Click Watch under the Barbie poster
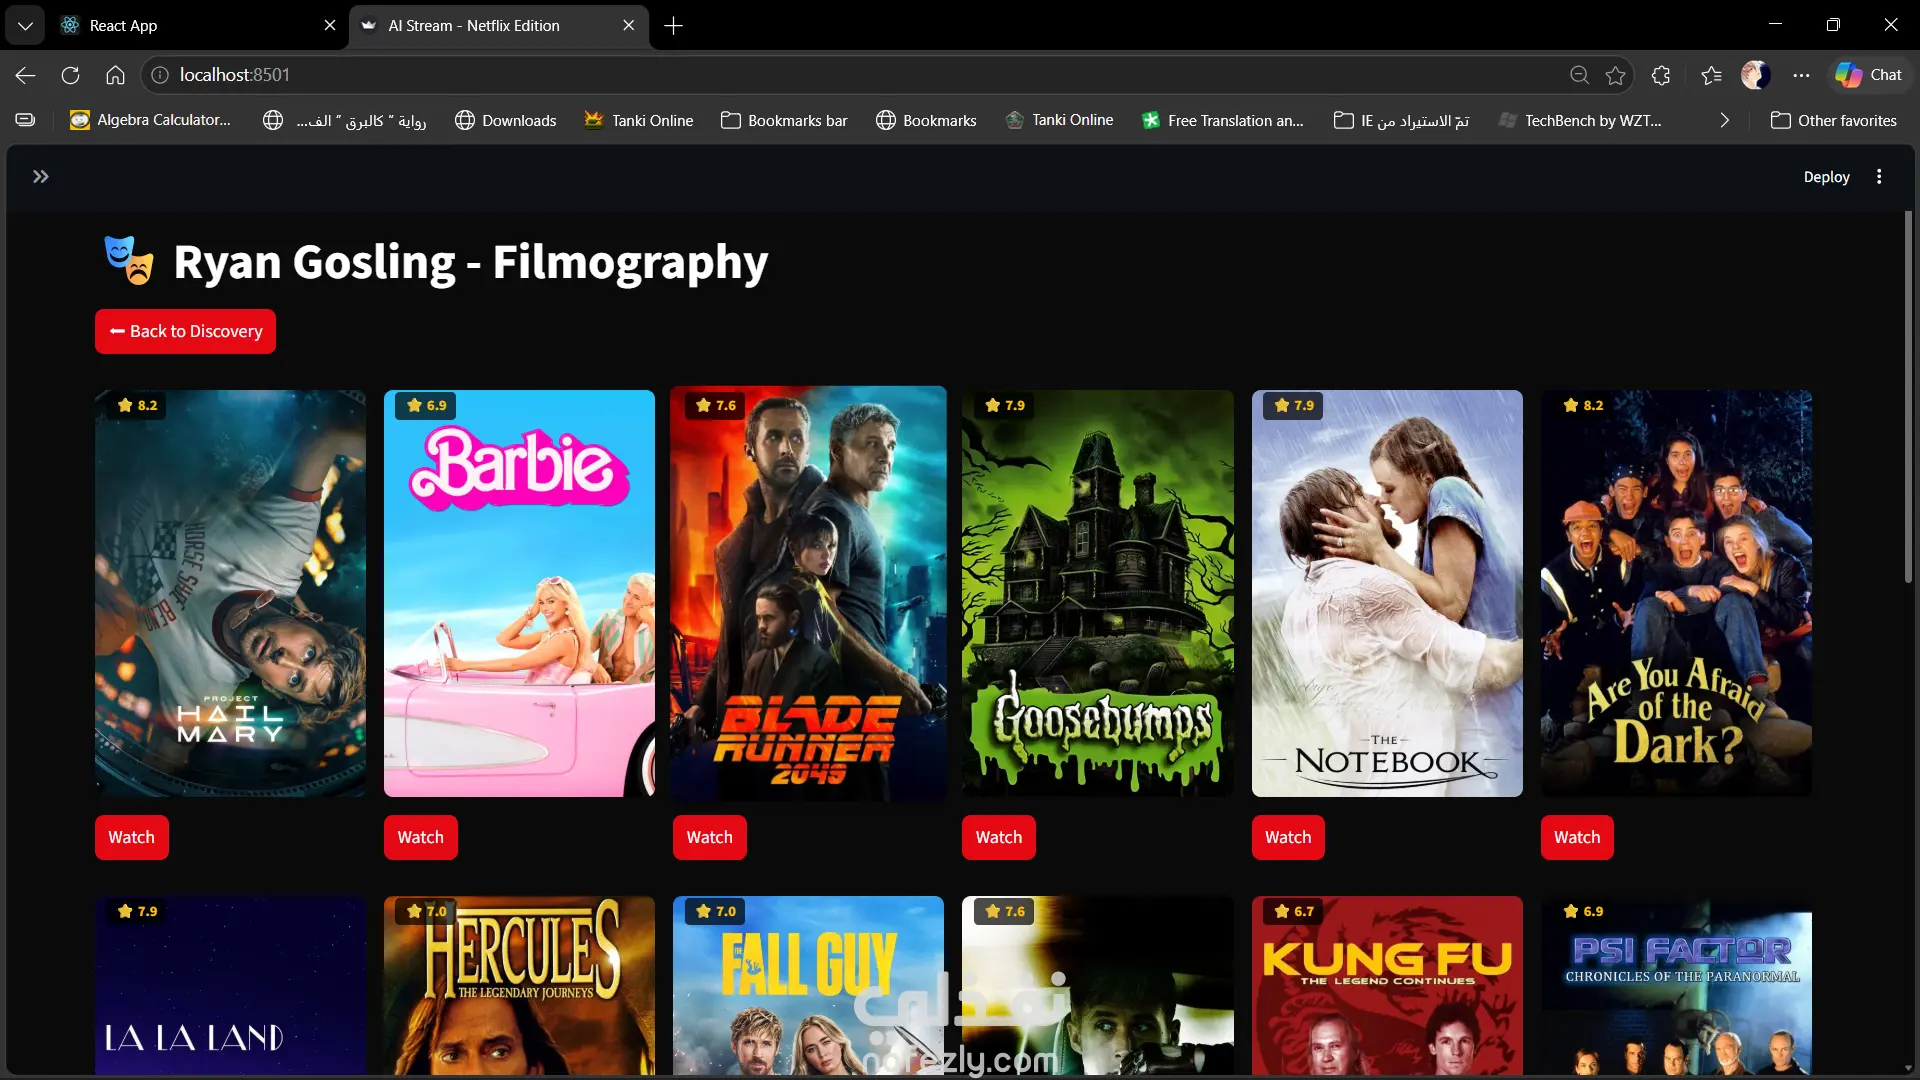This screenshot has height=1080, width=1920. [x=420, y=837]
